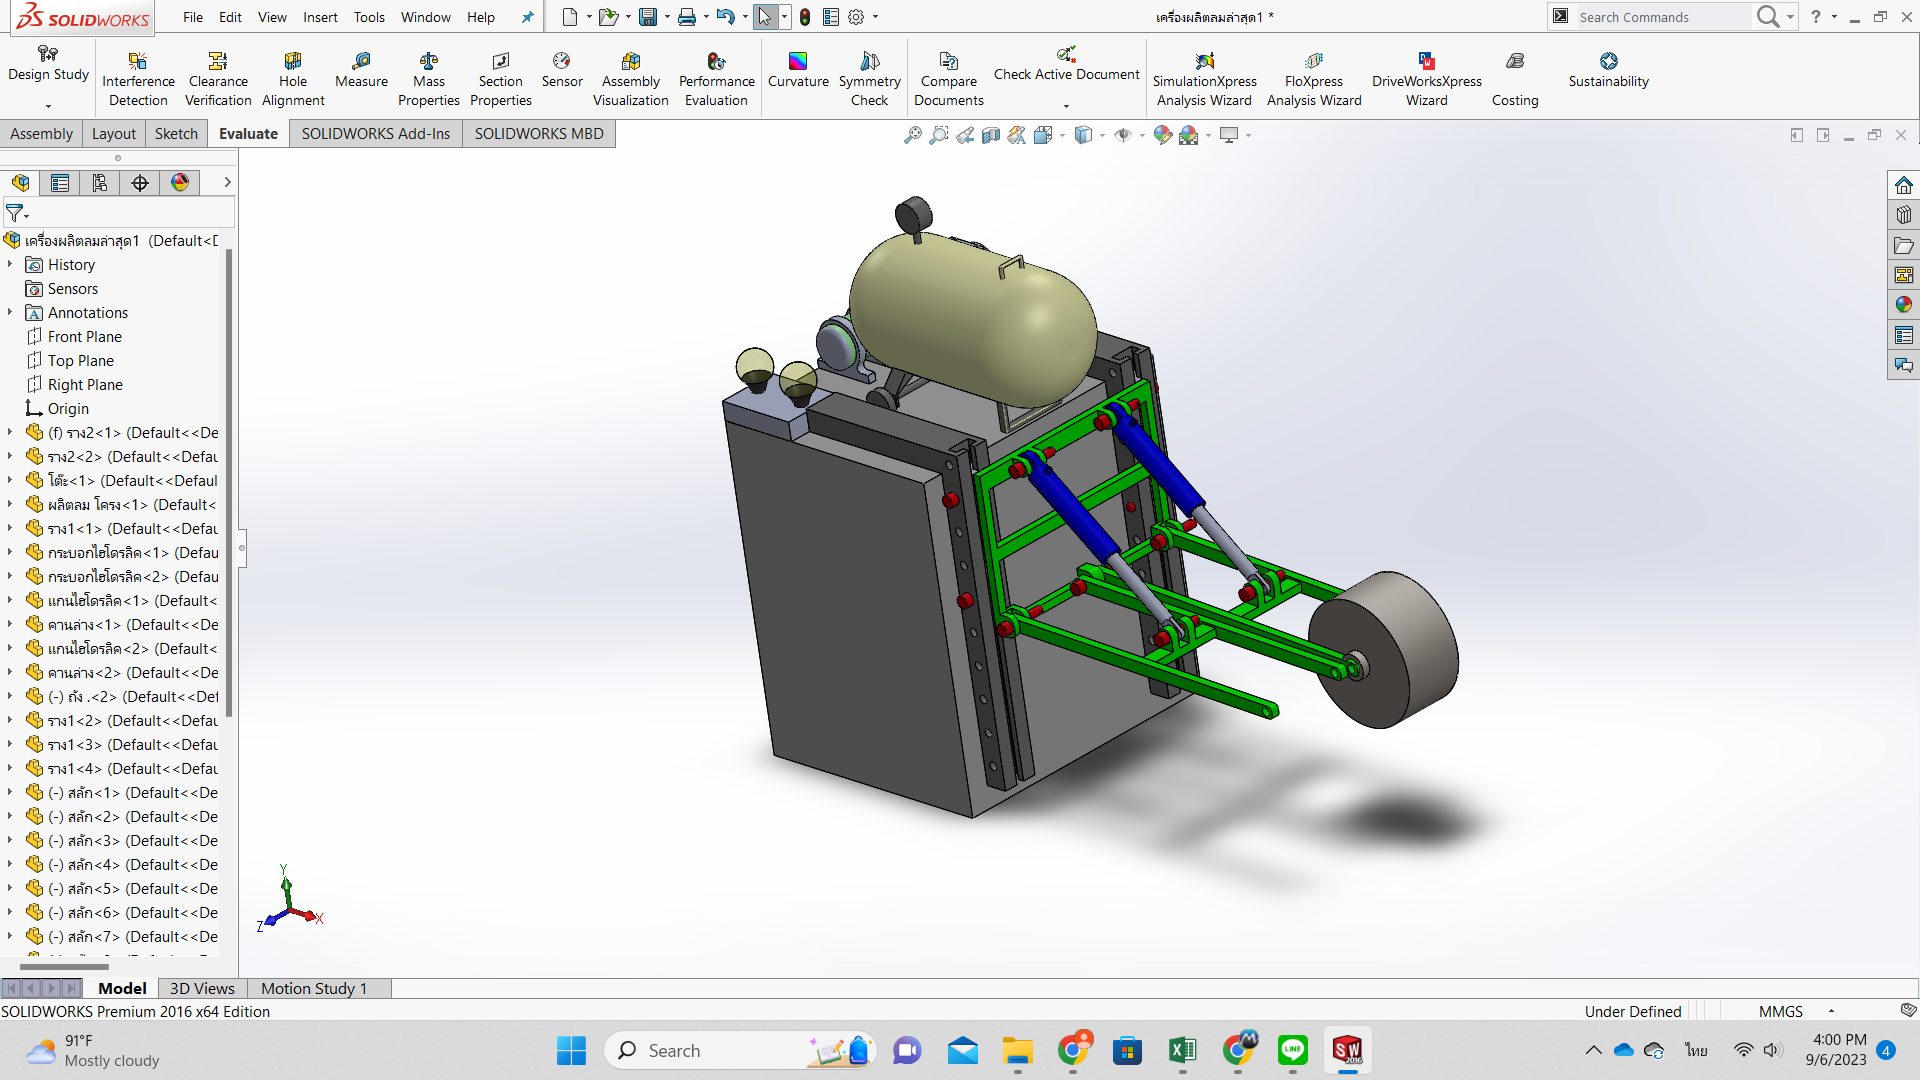Pin the SolidWorks menu bar
The height and width of the screenshot is (1080, 1920).
(x=527, y=17)
